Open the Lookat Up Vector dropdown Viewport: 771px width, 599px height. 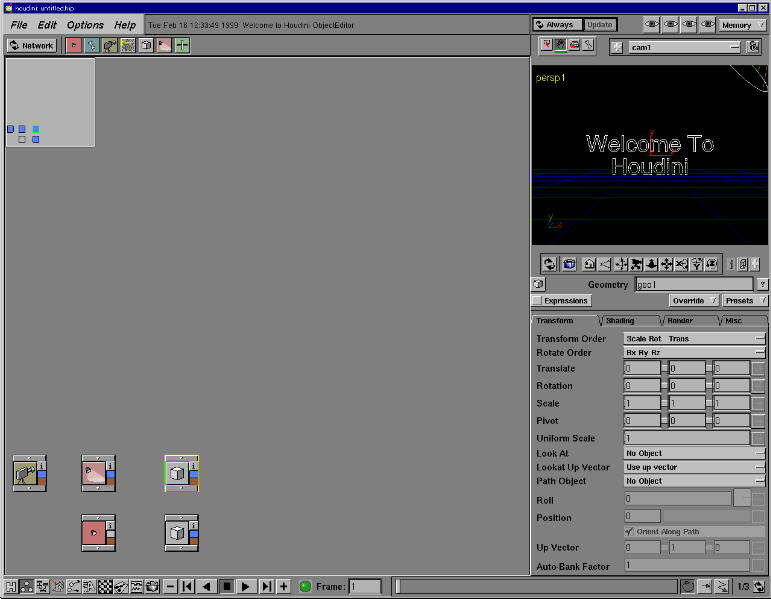[x=694, y=467]
